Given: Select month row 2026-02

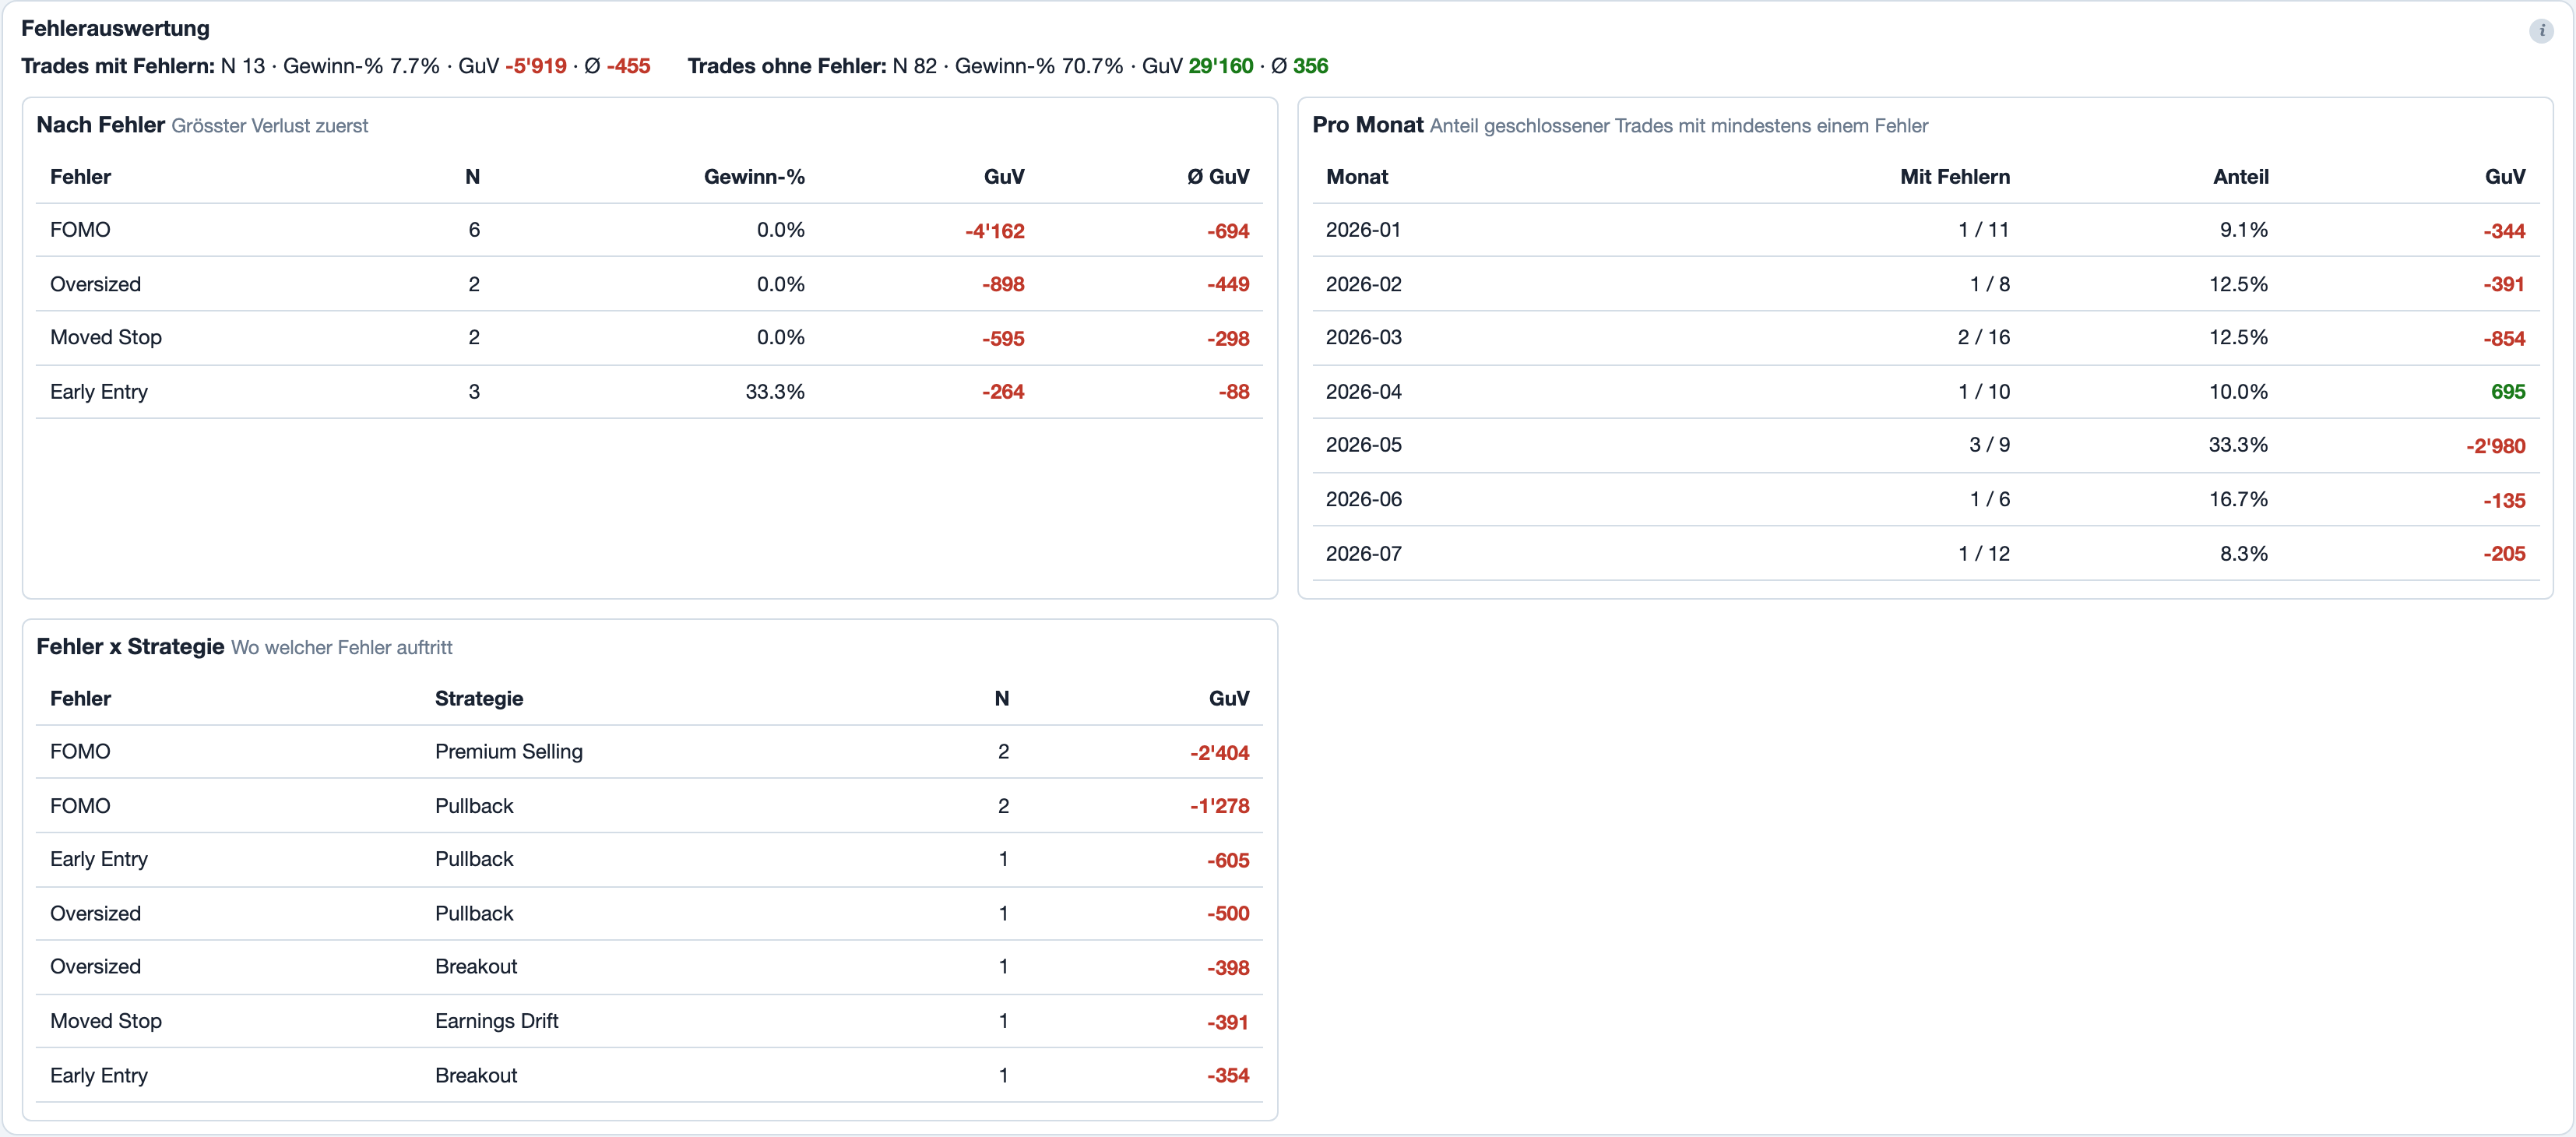Looking at the screenshot, I should click(x=1925, y=284).
